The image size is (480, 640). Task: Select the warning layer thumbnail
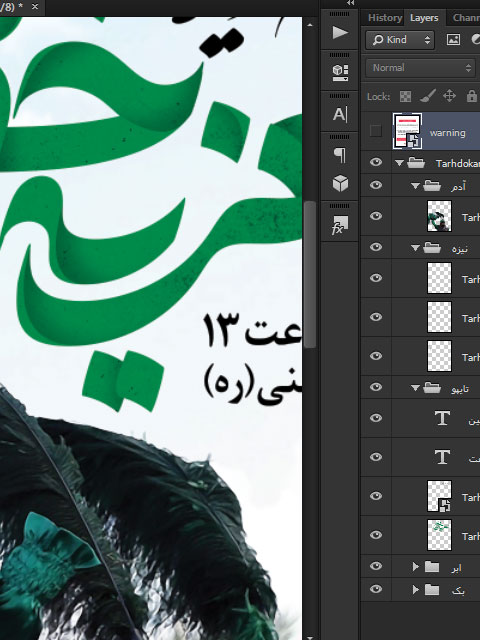point(407,131)
